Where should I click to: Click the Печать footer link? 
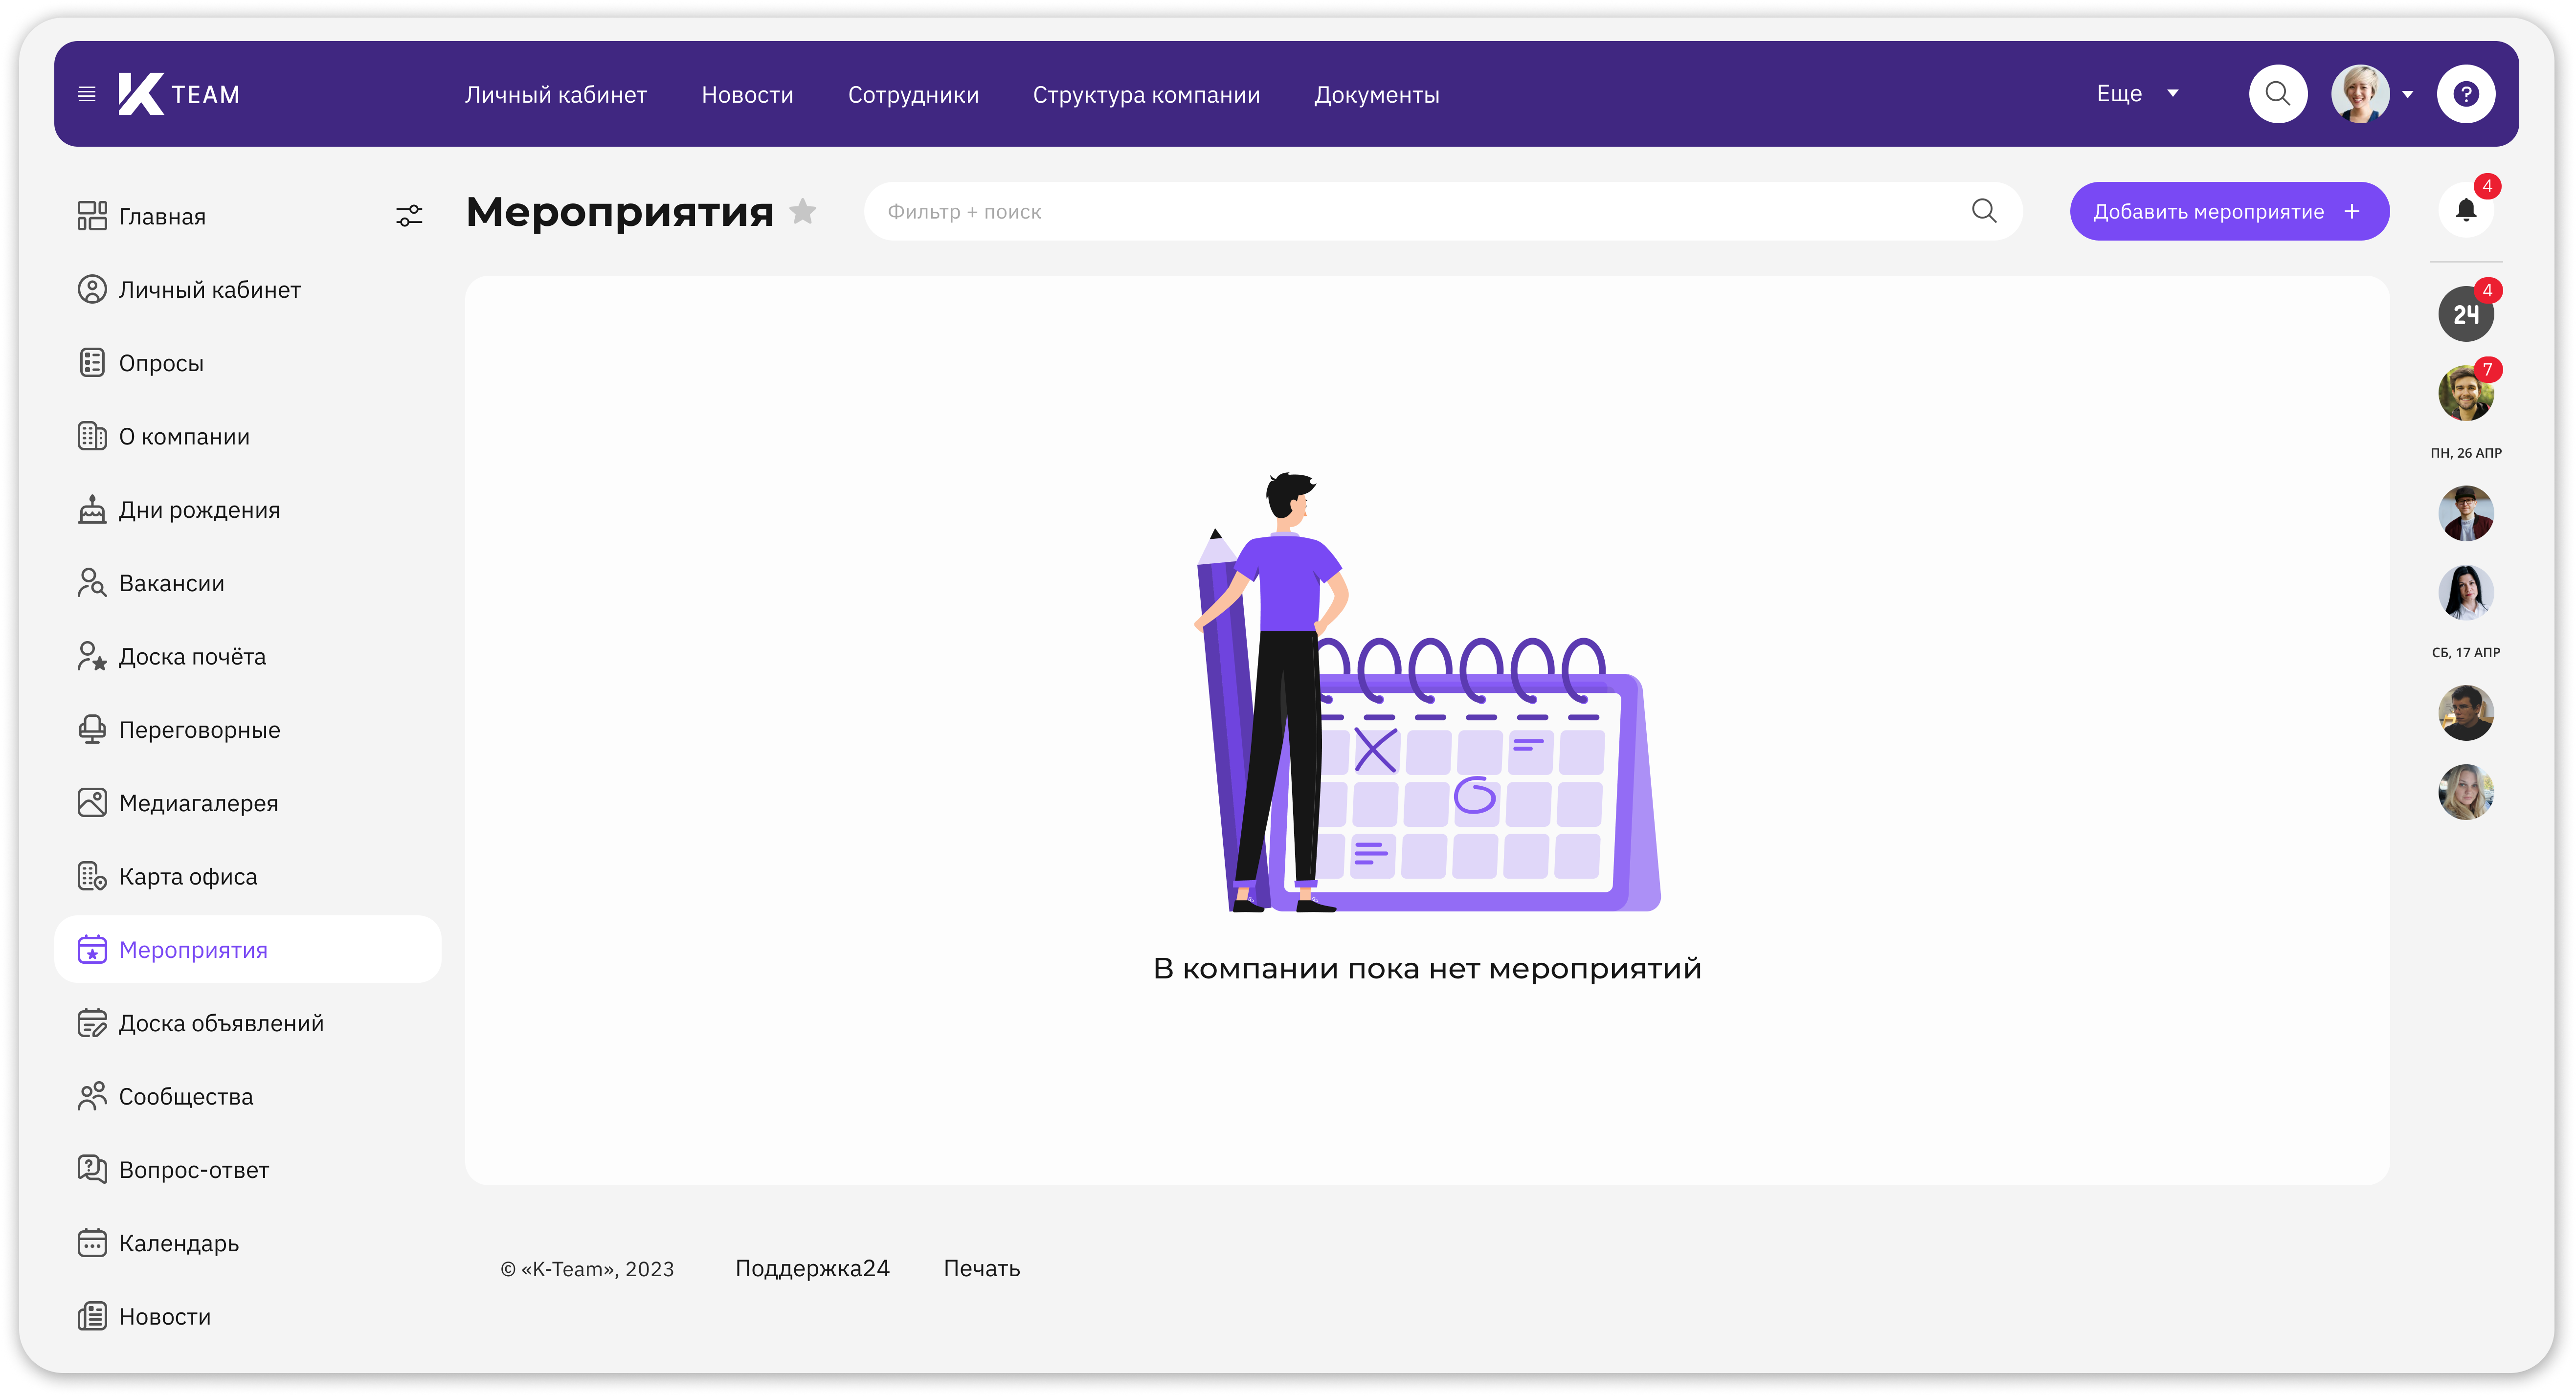981,1268
